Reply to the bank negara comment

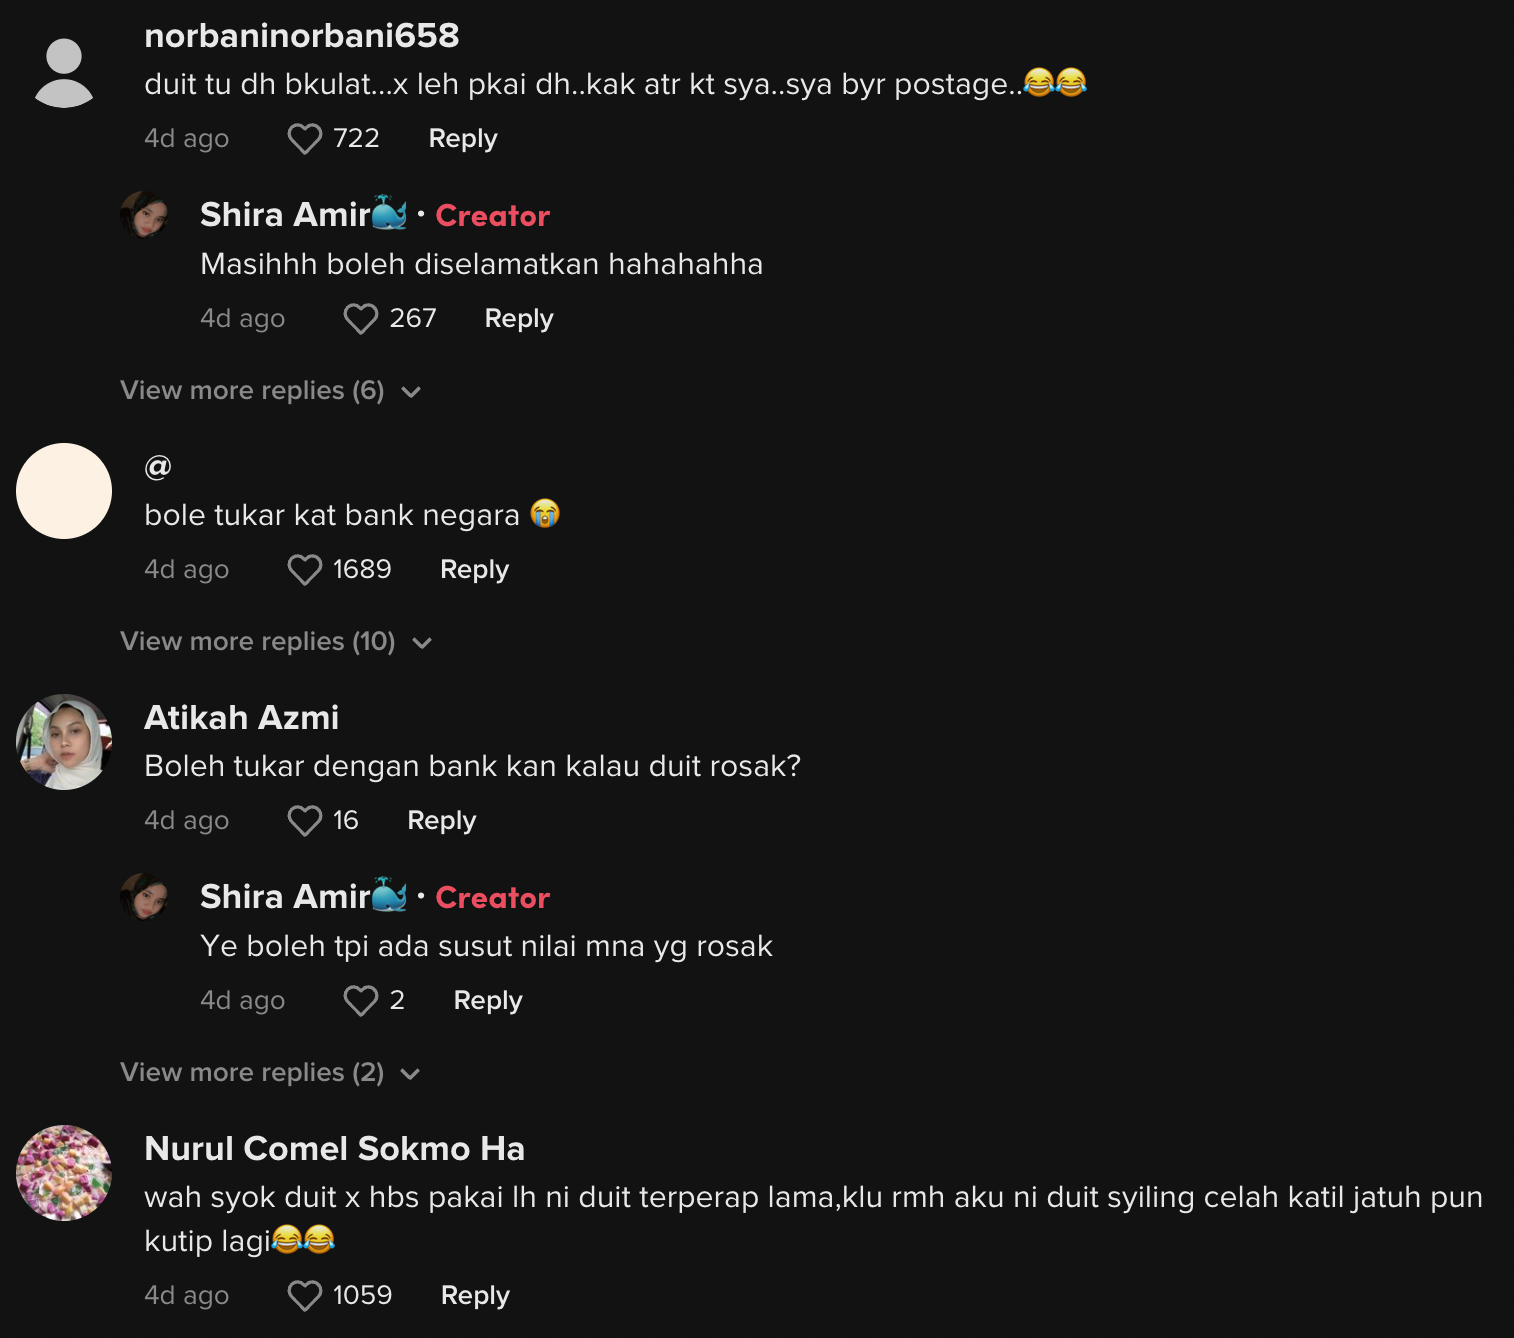475,570
